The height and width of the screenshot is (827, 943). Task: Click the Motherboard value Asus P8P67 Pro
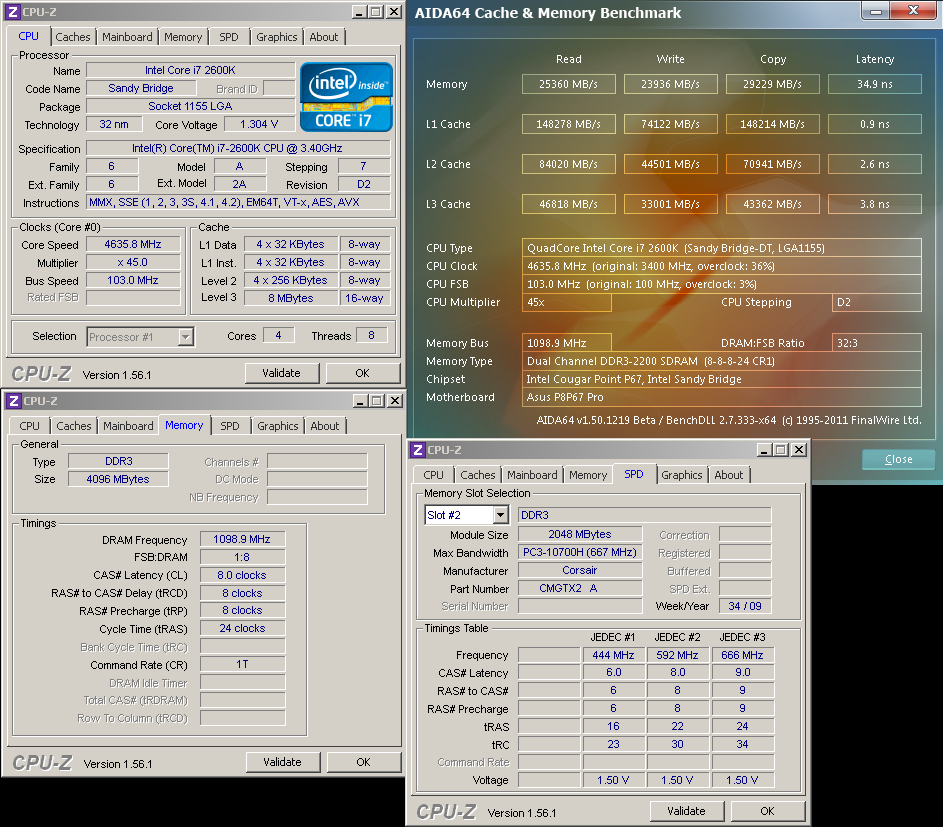722,398
